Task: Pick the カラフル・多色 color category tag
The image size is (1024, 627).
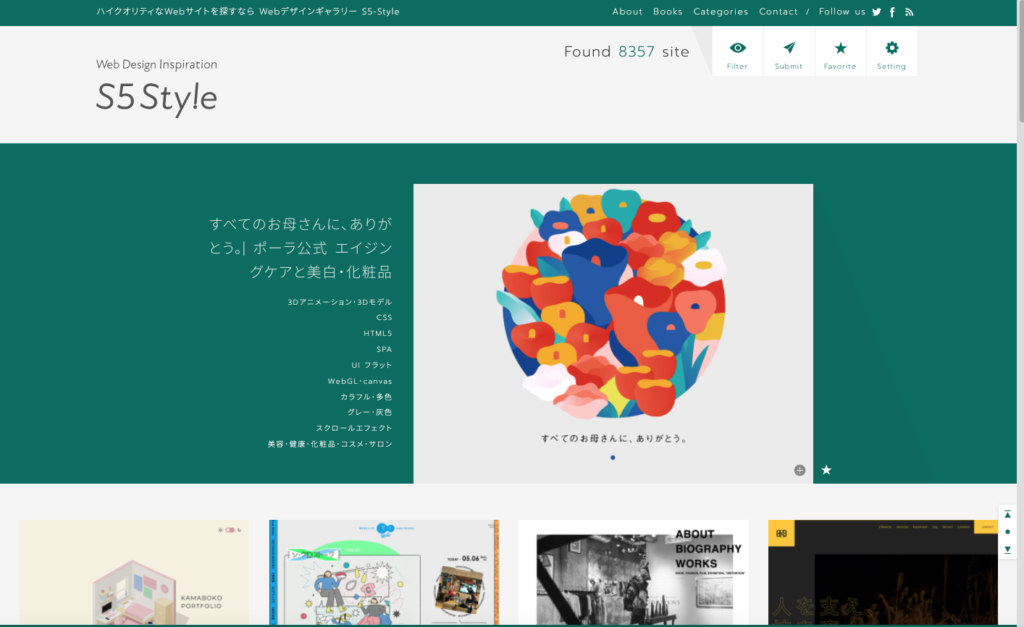Action: [366, 397]
